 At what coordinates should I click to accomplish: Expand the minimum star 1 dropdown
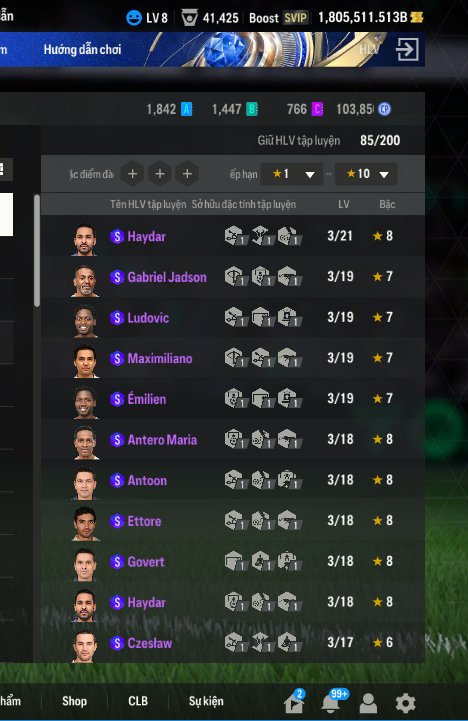point(292,174)
